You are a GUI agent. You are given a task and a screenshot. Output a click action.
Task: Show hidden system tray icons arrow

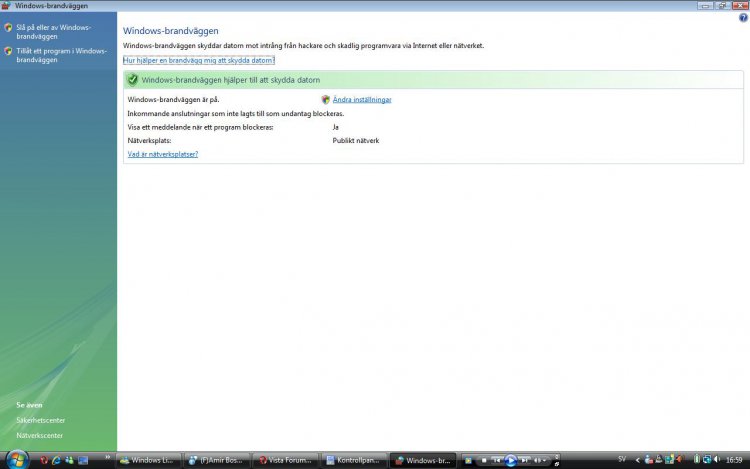pos(638,460)
